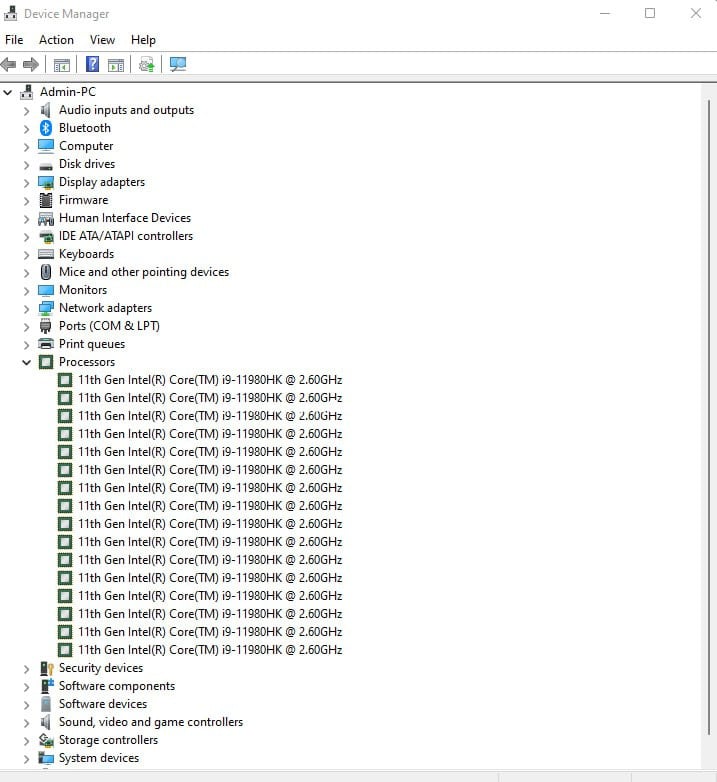Screen dimensions: 717x782
Task: Expand the Display adapters category
Action: pos(27,182)
